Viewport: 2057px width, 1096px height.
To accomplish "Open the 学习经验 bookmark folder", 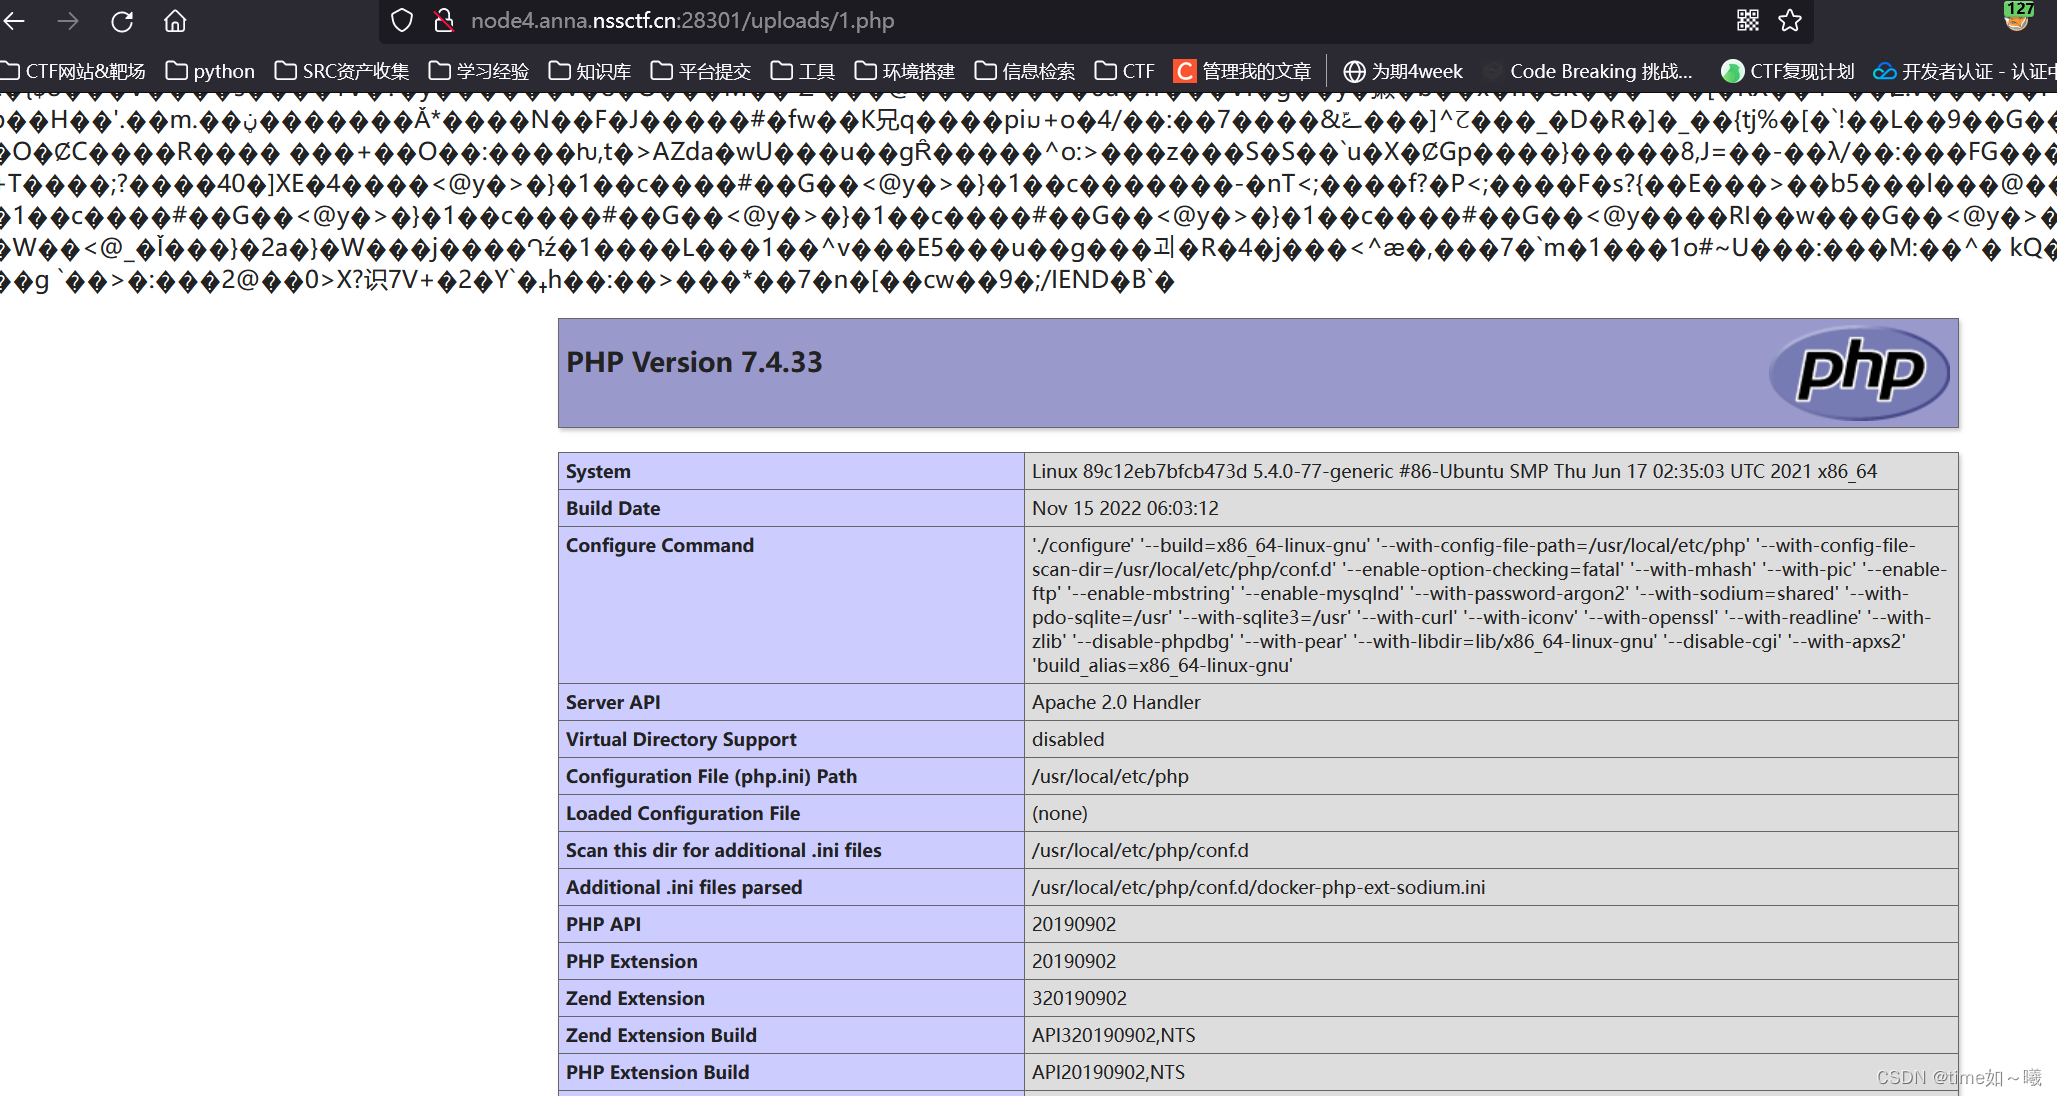I will pos(479,71).
